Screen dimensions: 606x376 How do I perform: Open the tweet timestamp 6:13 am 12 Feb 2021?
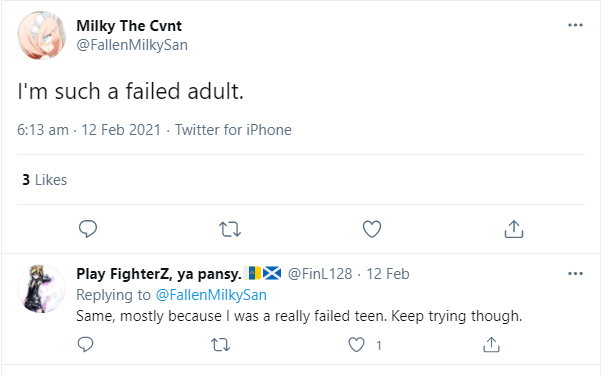click(x=89, y=130)
